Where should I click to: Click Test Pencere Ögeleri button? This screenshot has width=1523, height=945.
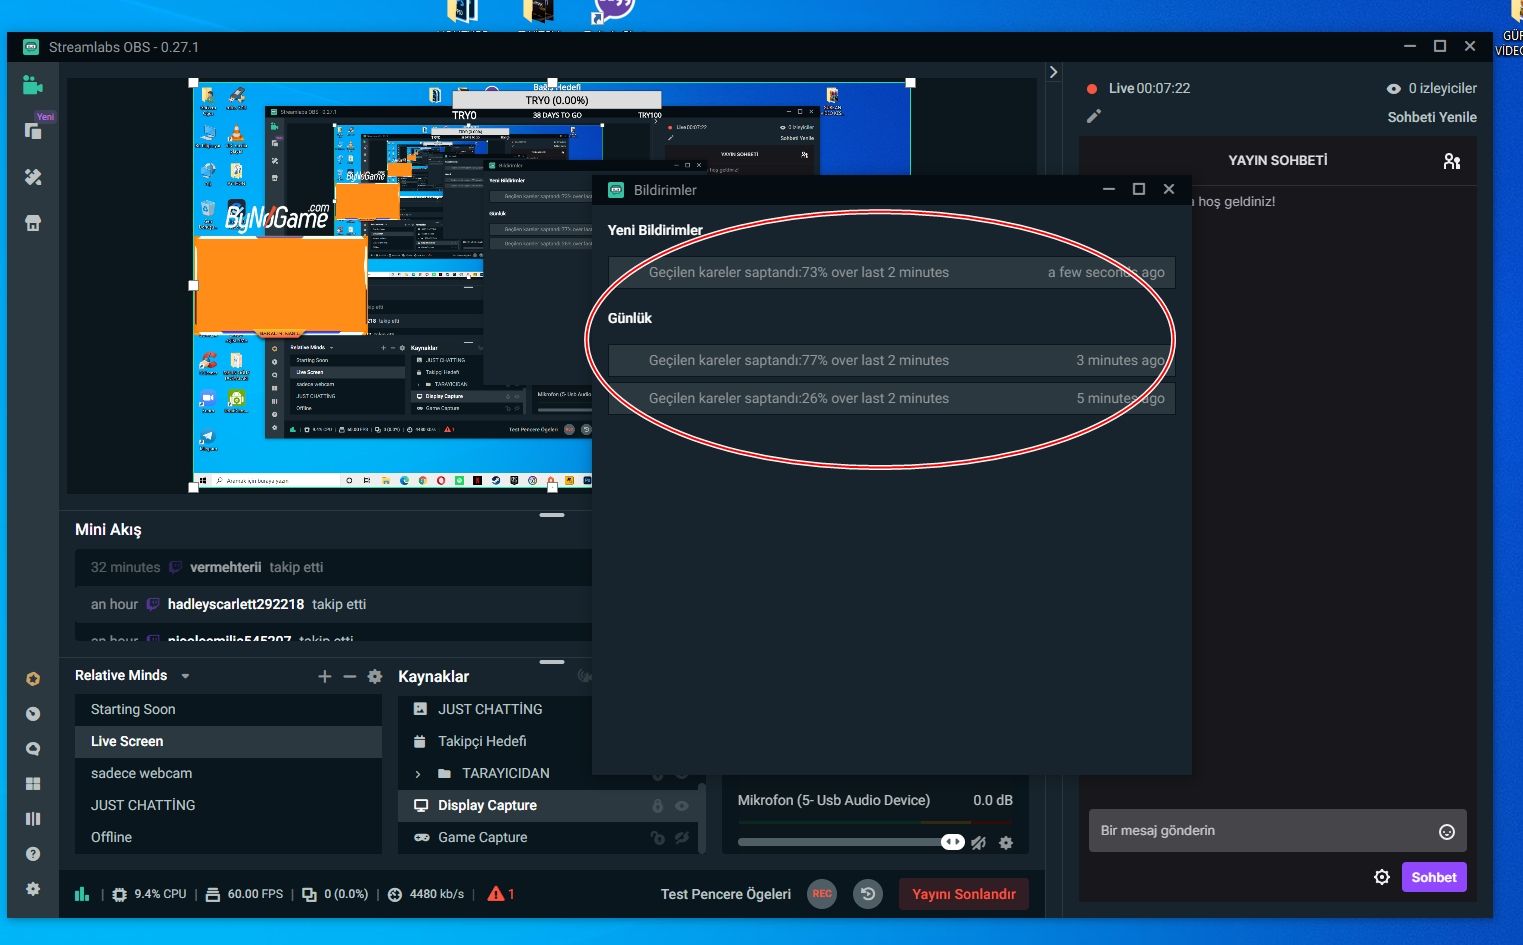[x=726, y=894]
